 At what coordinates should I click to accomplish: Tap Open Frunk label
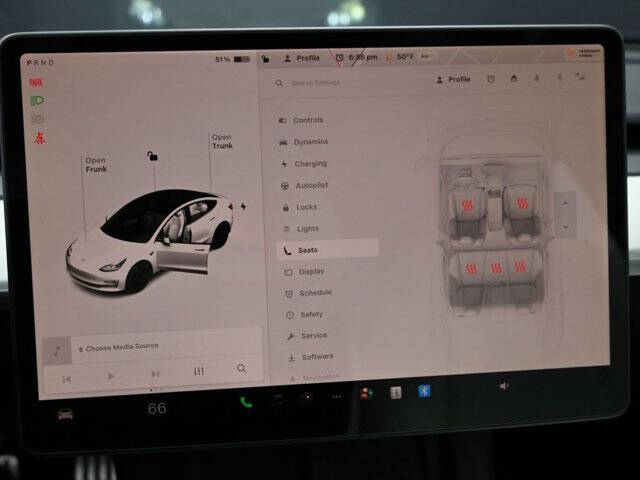tap(96, 164)
